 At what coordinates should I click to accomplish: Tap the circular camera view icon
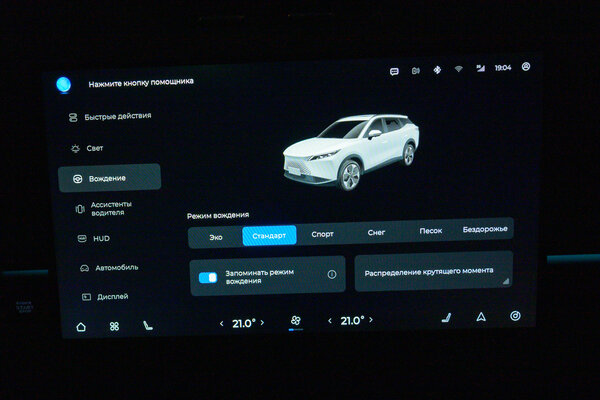click(x=515, y=316)
